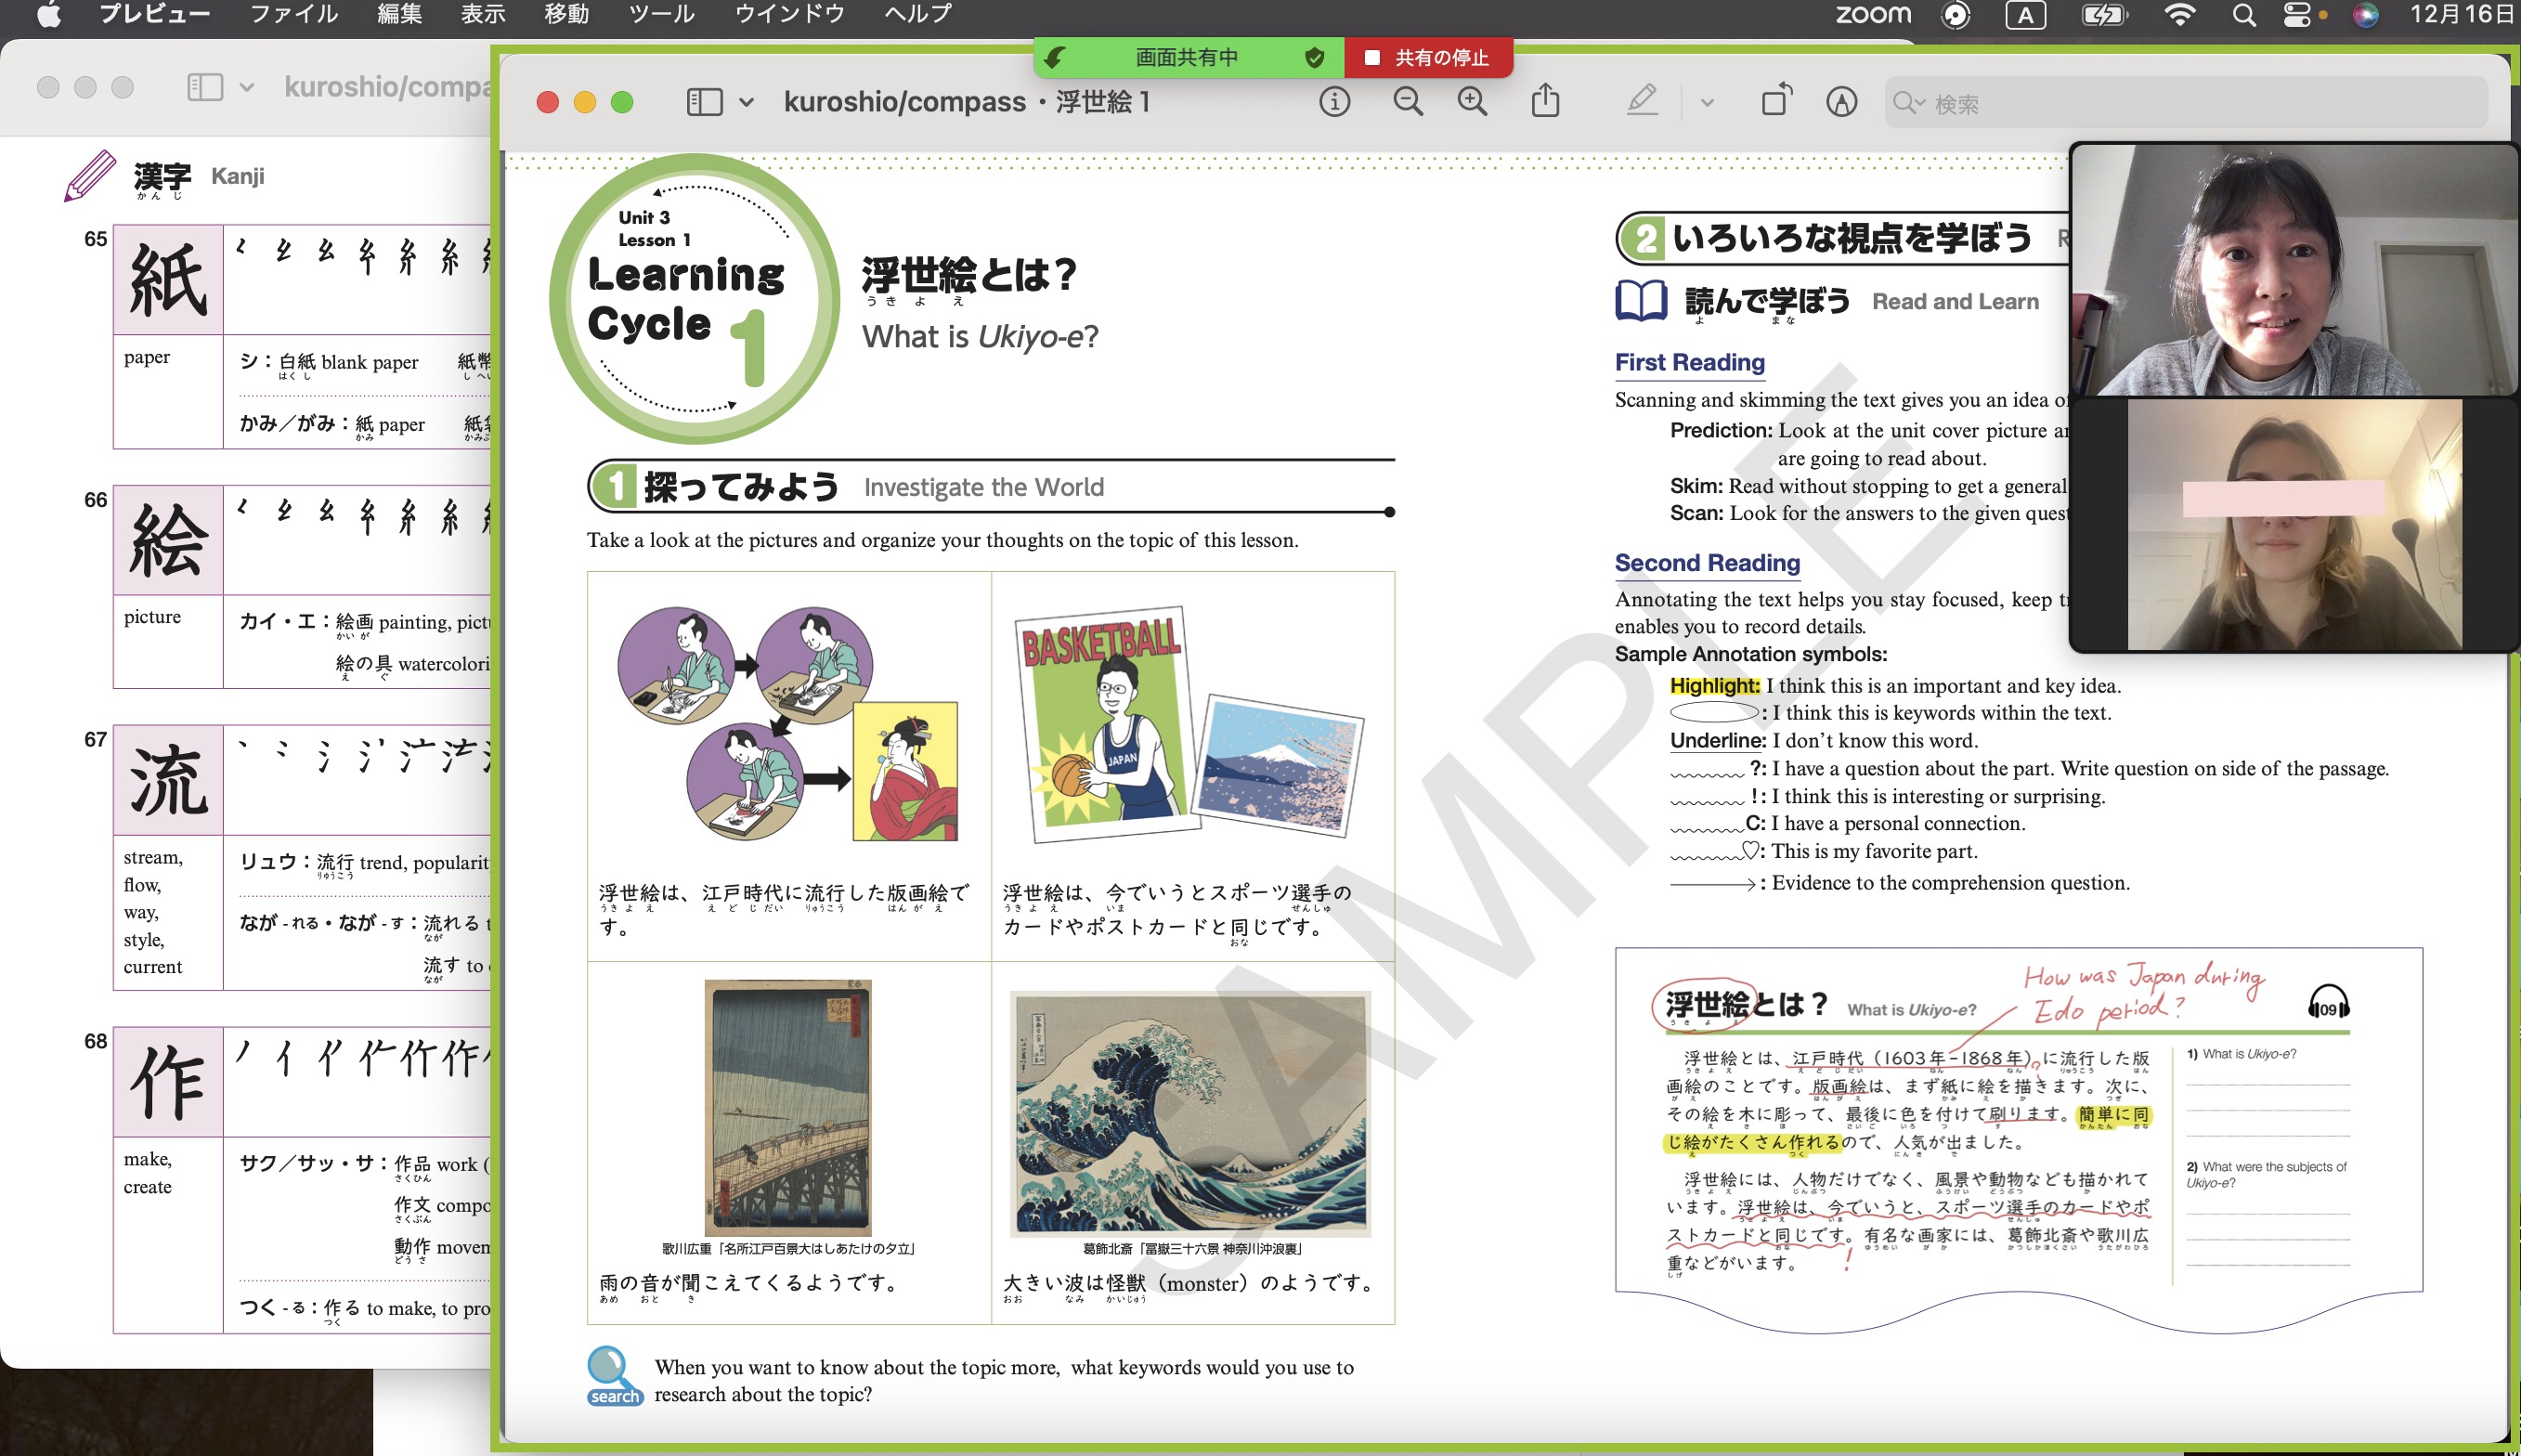
Task: Click the green shield security icon in share bar
Action: (x=1314, y=57)
